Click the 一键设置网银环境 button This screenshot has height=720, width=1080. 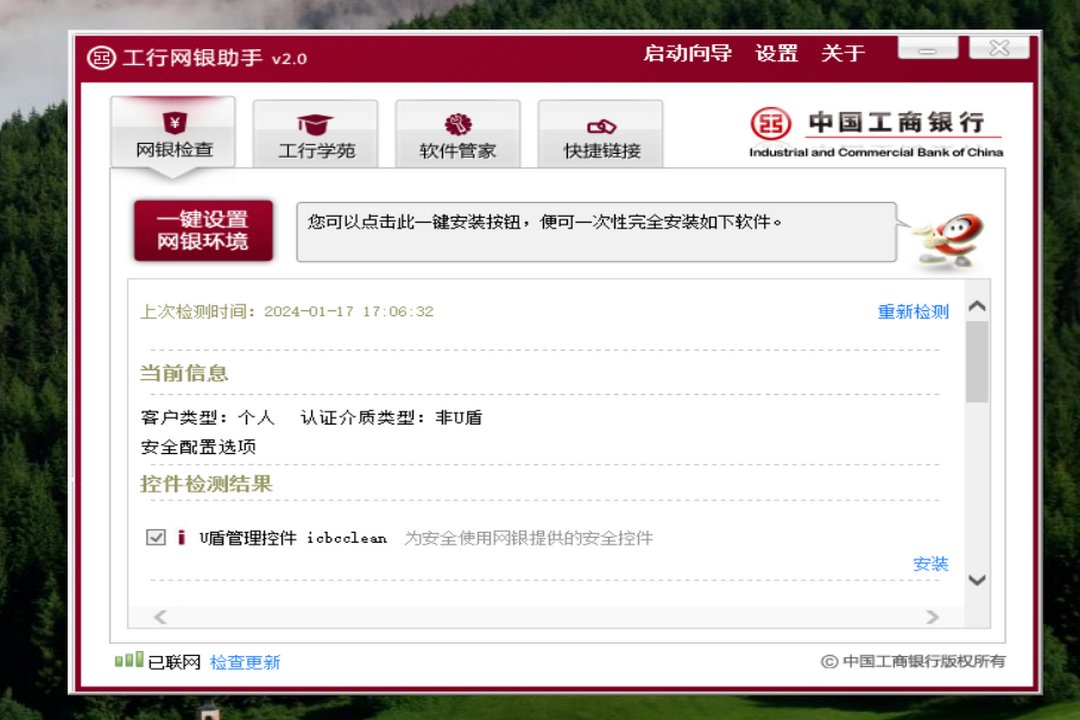(203, 231)
